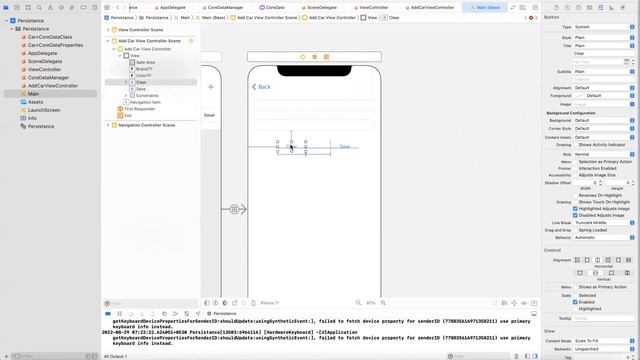Show the File inspector tab icon
640x360 pixels.
[x=556, y=7]
